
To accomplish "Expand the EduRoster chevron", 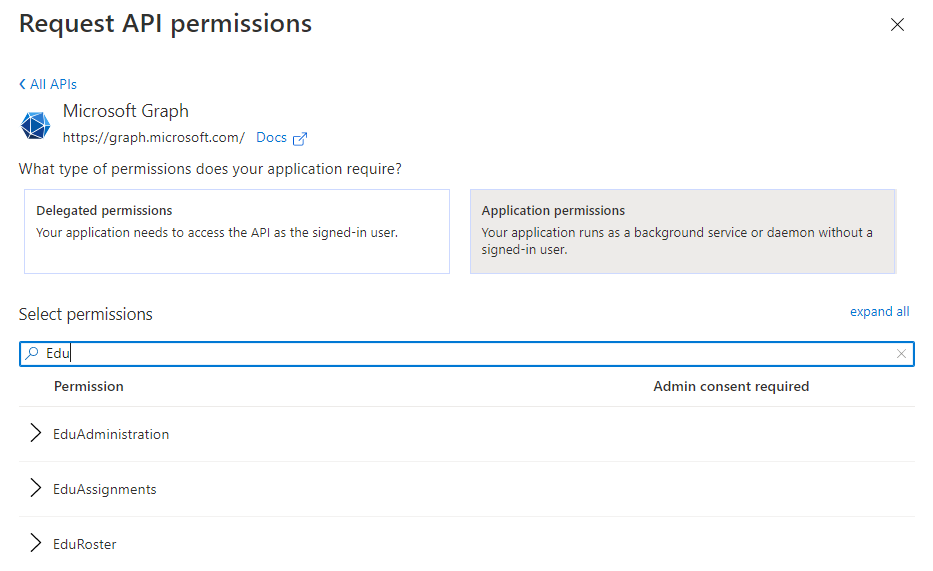I will [x=35, y=544].
